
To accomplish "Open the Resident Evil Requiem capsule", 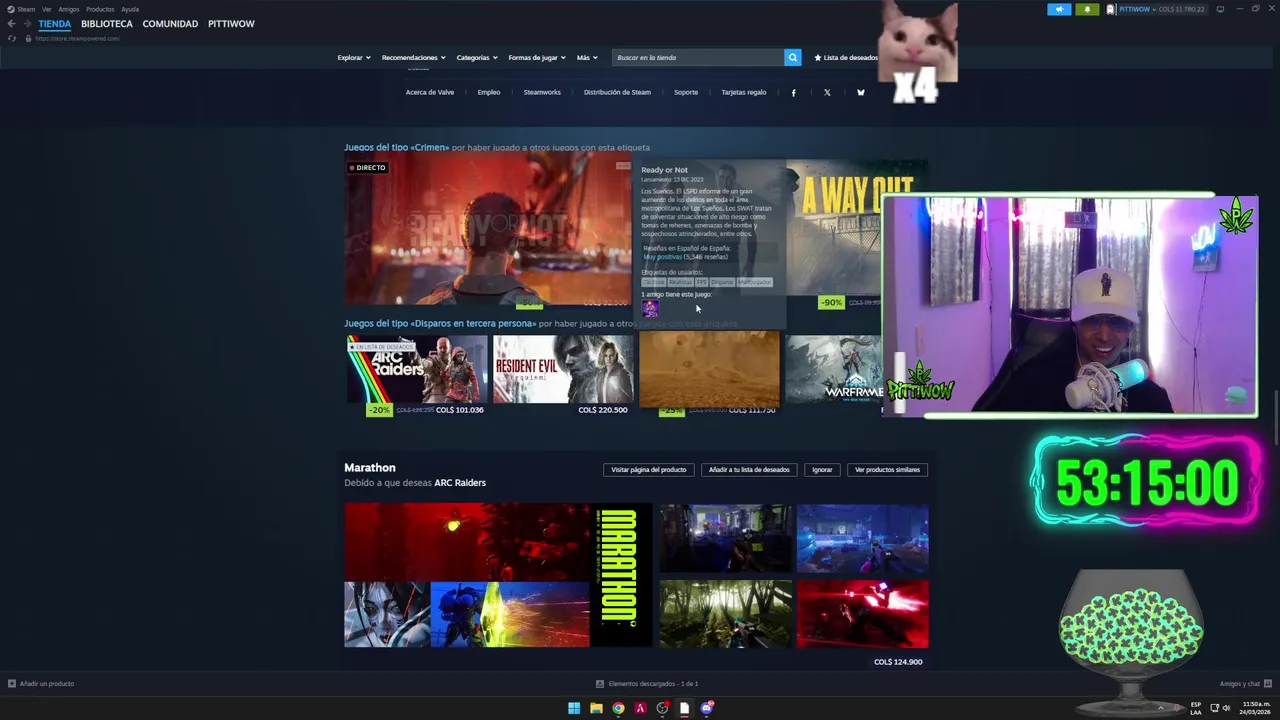I will [x=563, y=369].
